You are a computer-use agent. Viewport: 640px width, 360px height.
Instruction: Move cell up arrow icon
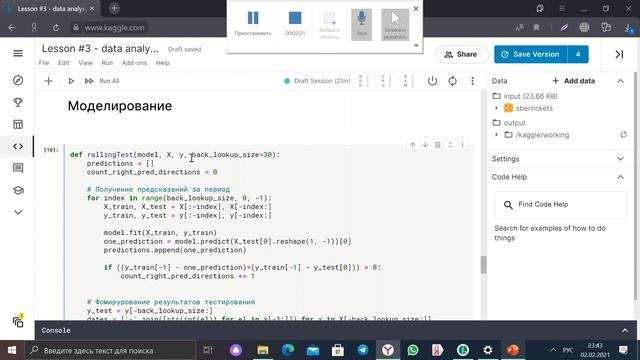click(413, 145)
